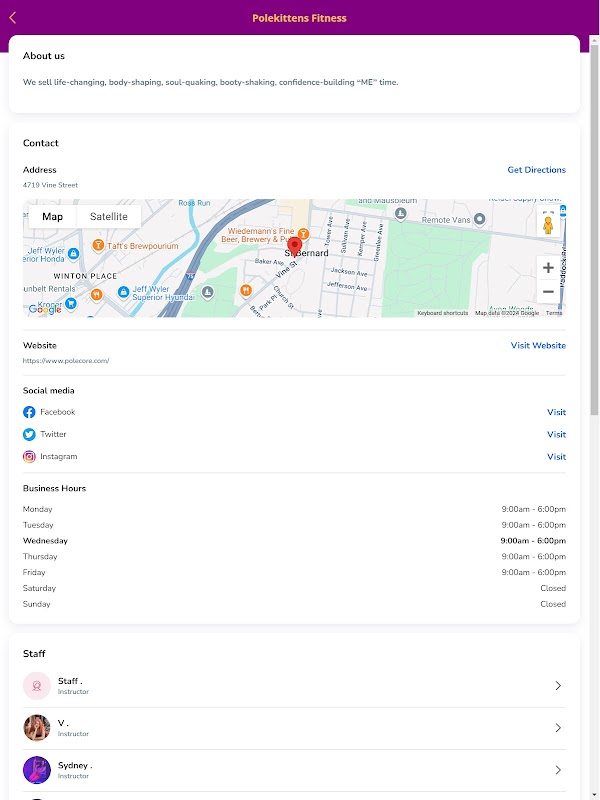Switch map to Satellite view

pyautogui.click(x=109, y=216)
